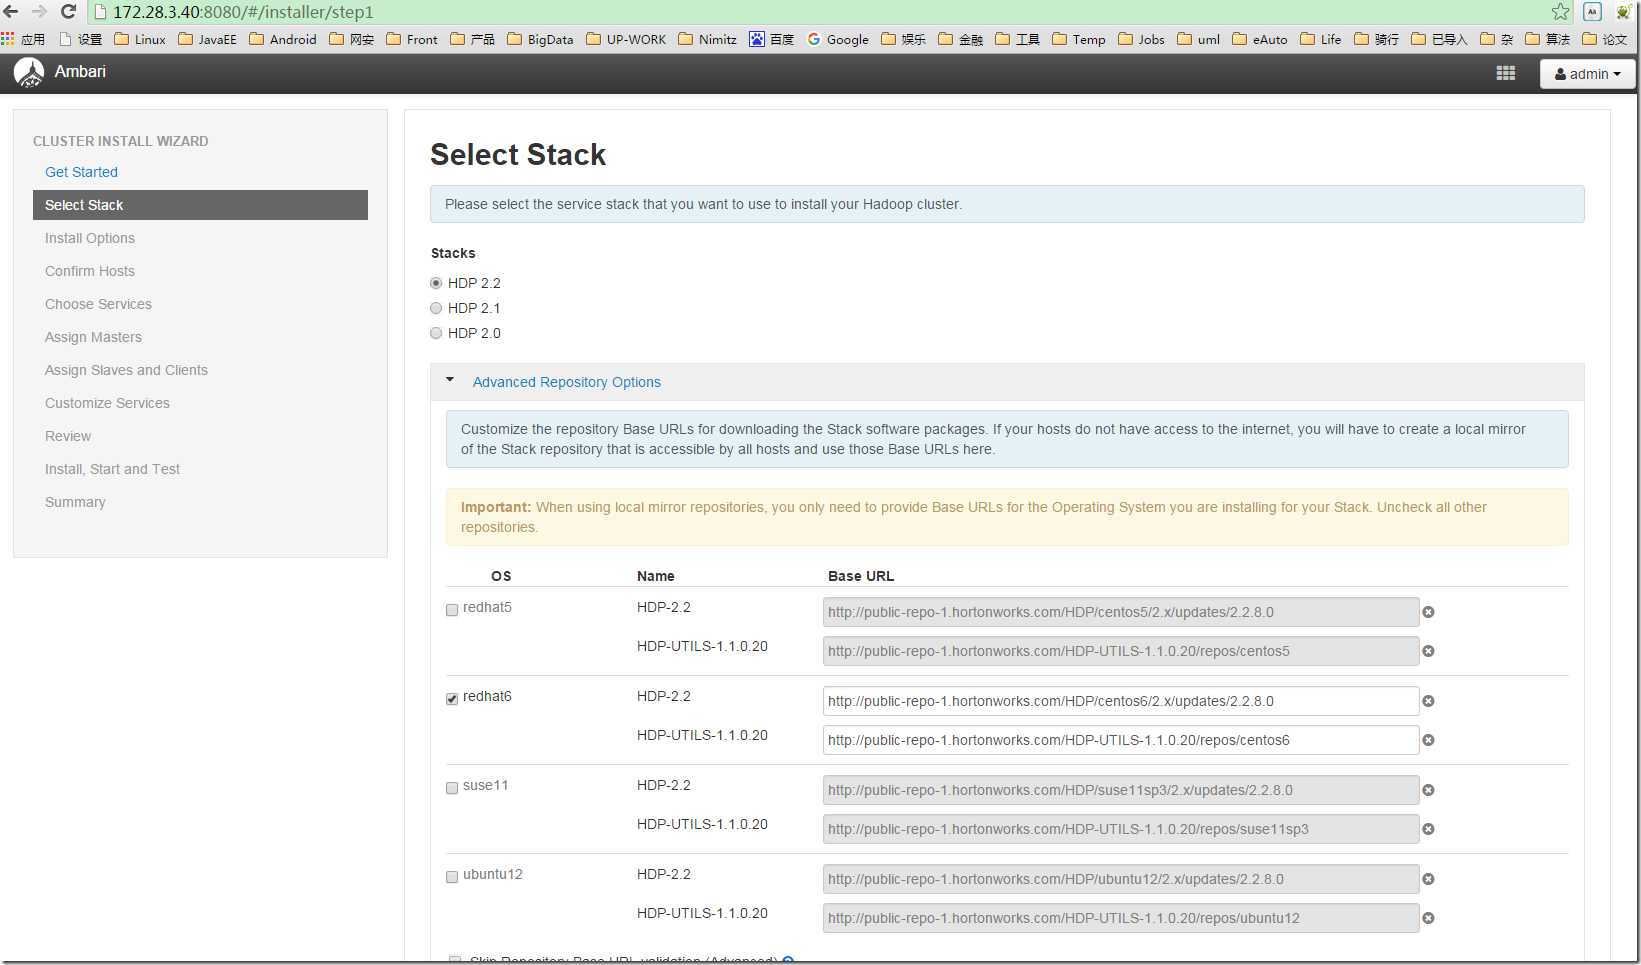Go to Get Started wizard step
The height and width of the screenshot is (965, 1641).
pos(81,172)
